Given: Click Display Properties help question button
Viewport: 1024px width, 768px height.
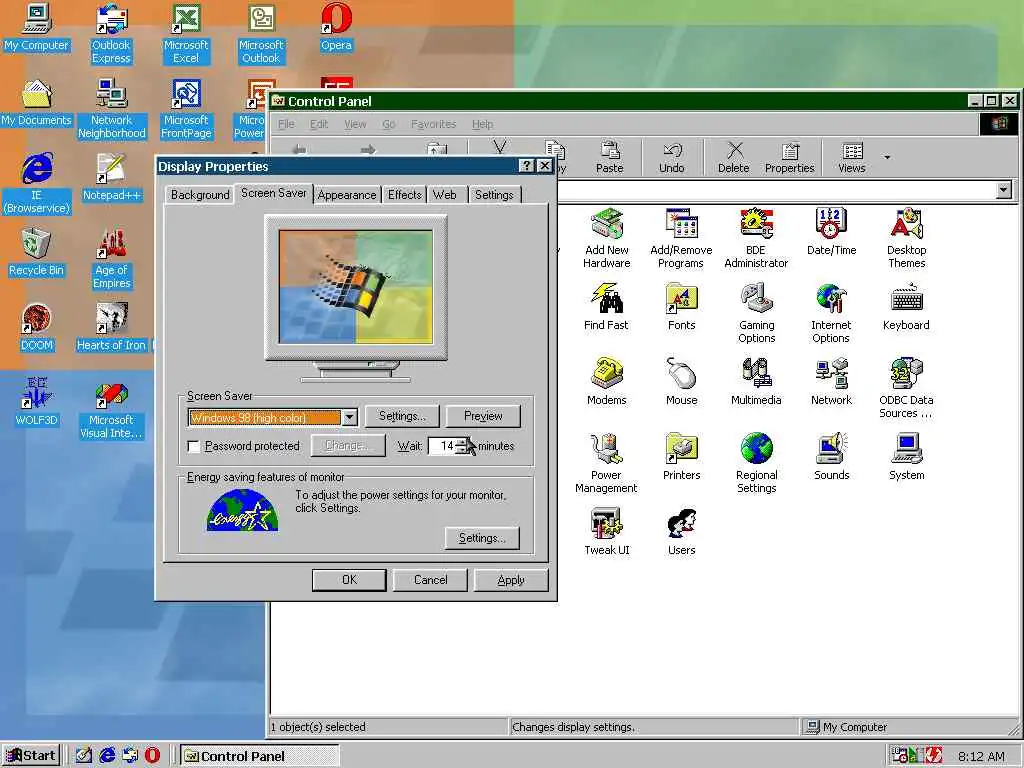Looking at the screenshot, I should (x=526, y=166).
